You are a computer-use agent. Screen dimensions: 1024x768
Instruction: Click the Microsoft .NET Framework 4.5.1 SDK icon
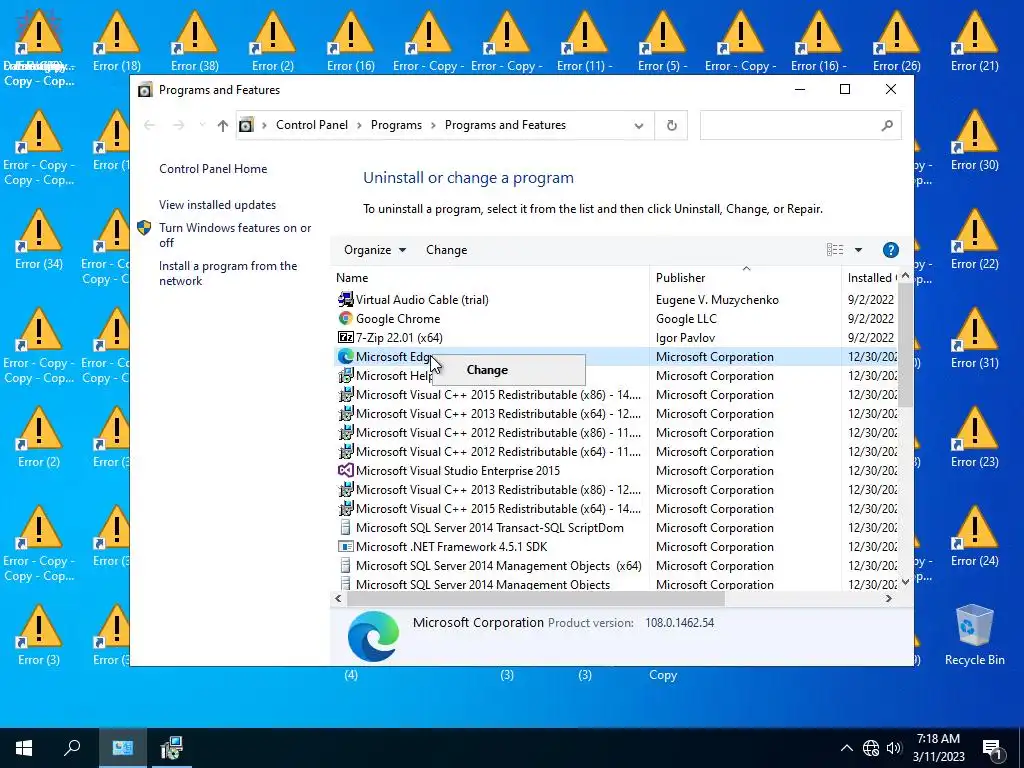click(x=345, y=547)
